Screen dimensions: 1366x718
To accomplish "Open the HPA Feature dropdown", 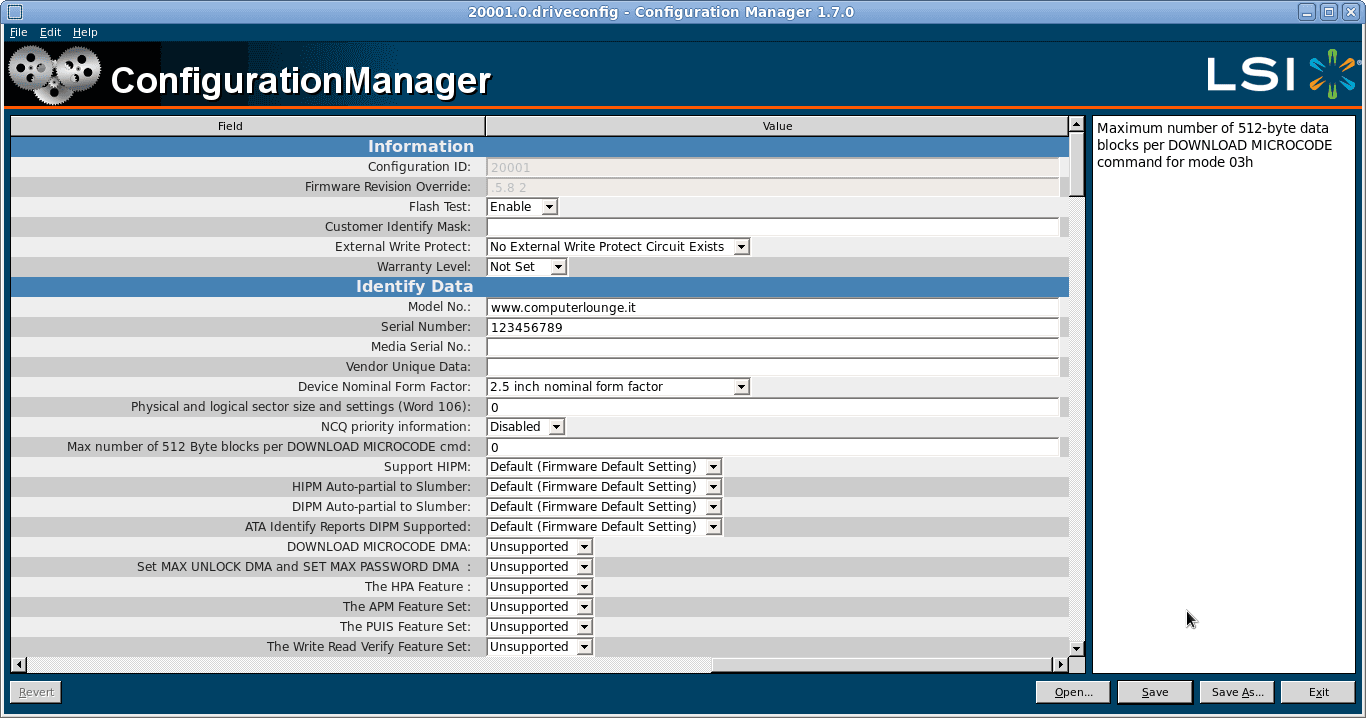I will pyautogui.click(x=582, y=586).
